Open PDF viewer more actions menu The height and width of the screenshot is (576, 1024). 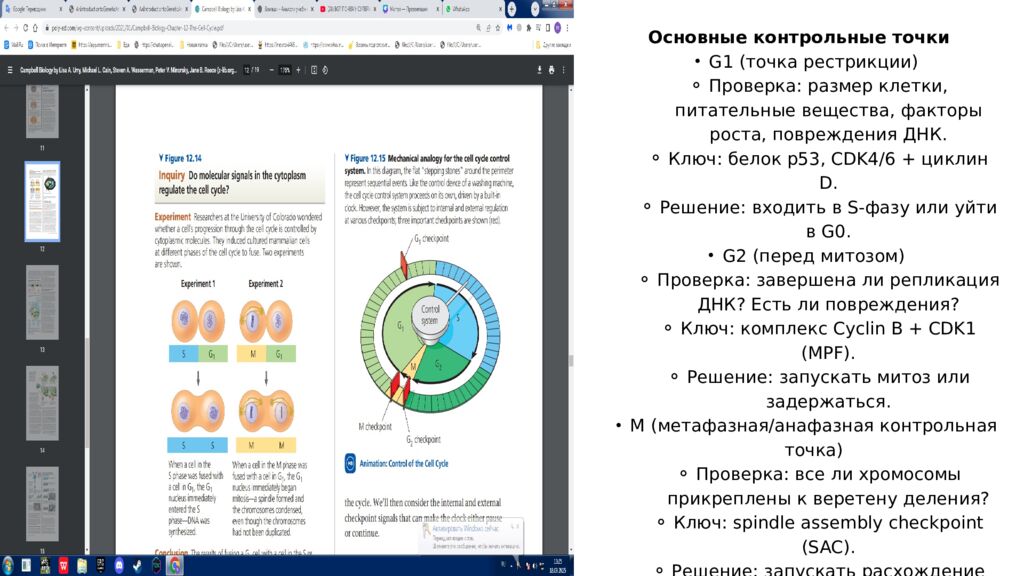pyautogui.click(x=565, y=70)
